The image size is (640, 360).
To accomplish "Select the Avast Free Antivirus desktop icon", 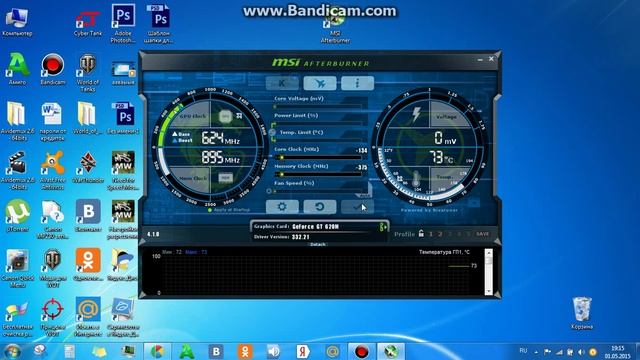I will 53,171.
